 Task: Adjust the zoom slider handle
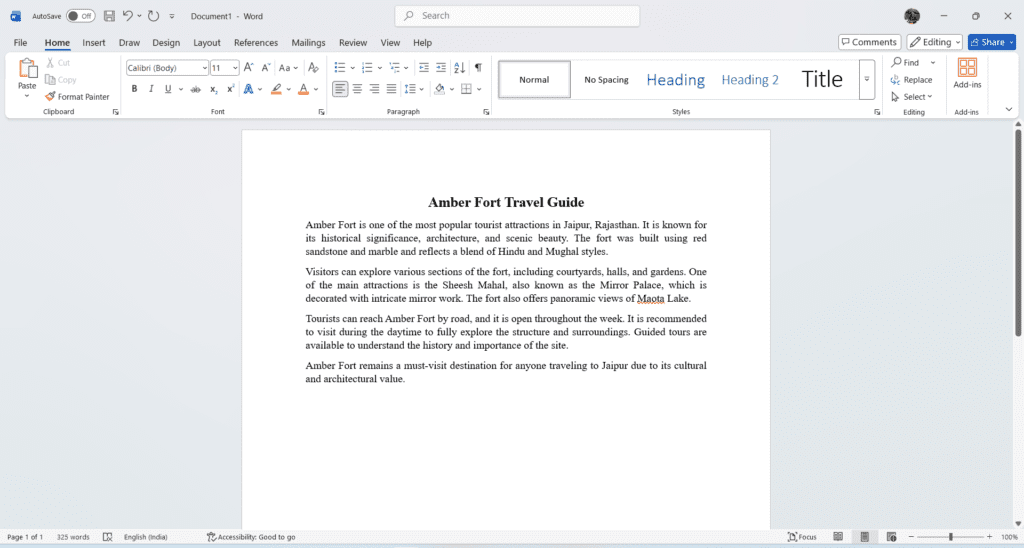click(x=951, y=537)
